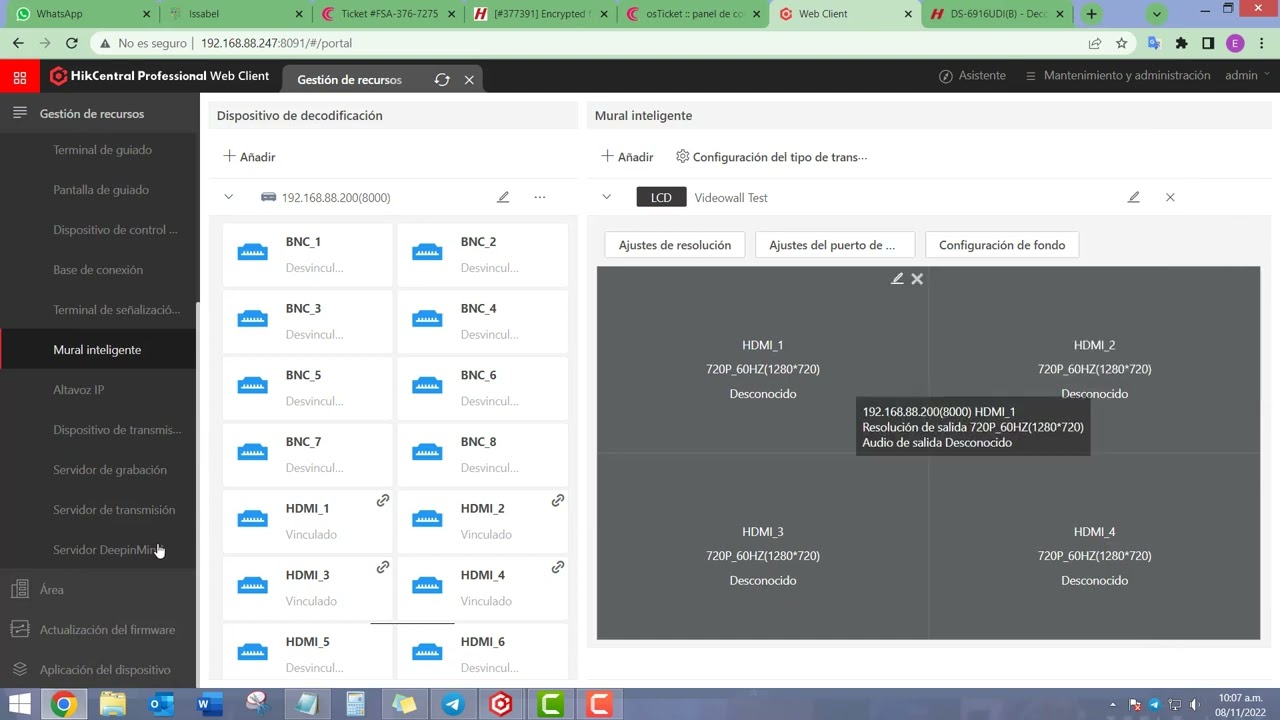1280x720 pixels.
Task: Open Outlook from the taskbar
Action: pyautogui.click(x=160, y=705)
